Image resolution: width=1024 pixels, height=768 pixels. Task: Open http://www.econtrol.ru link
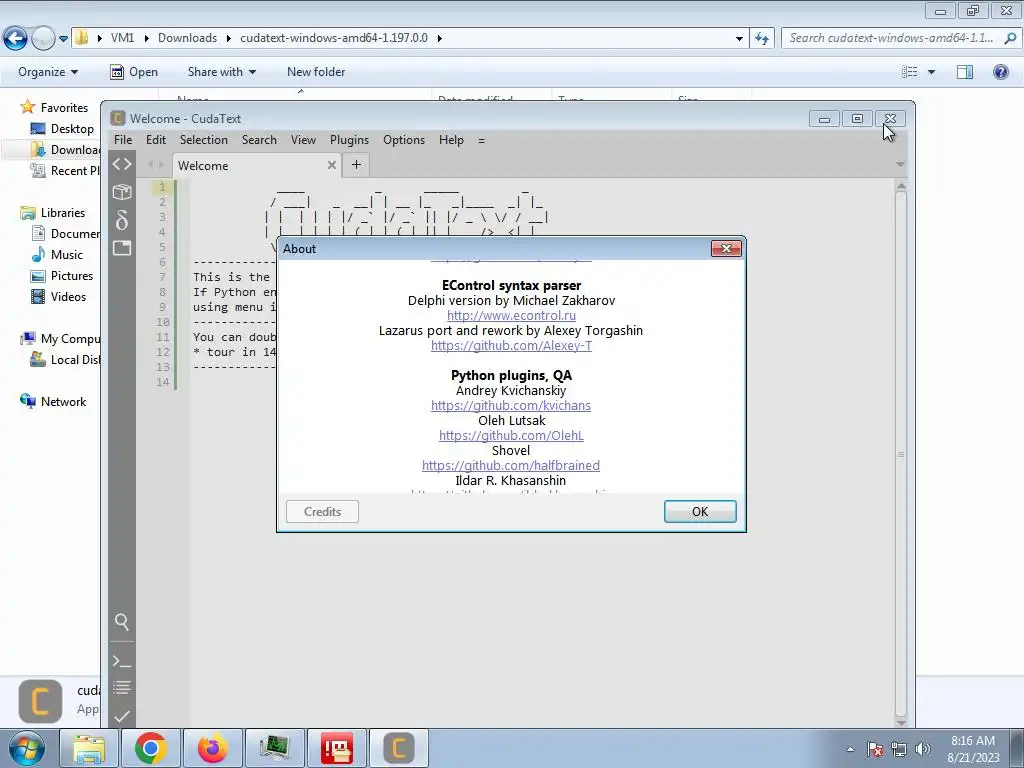pos(511,315)
